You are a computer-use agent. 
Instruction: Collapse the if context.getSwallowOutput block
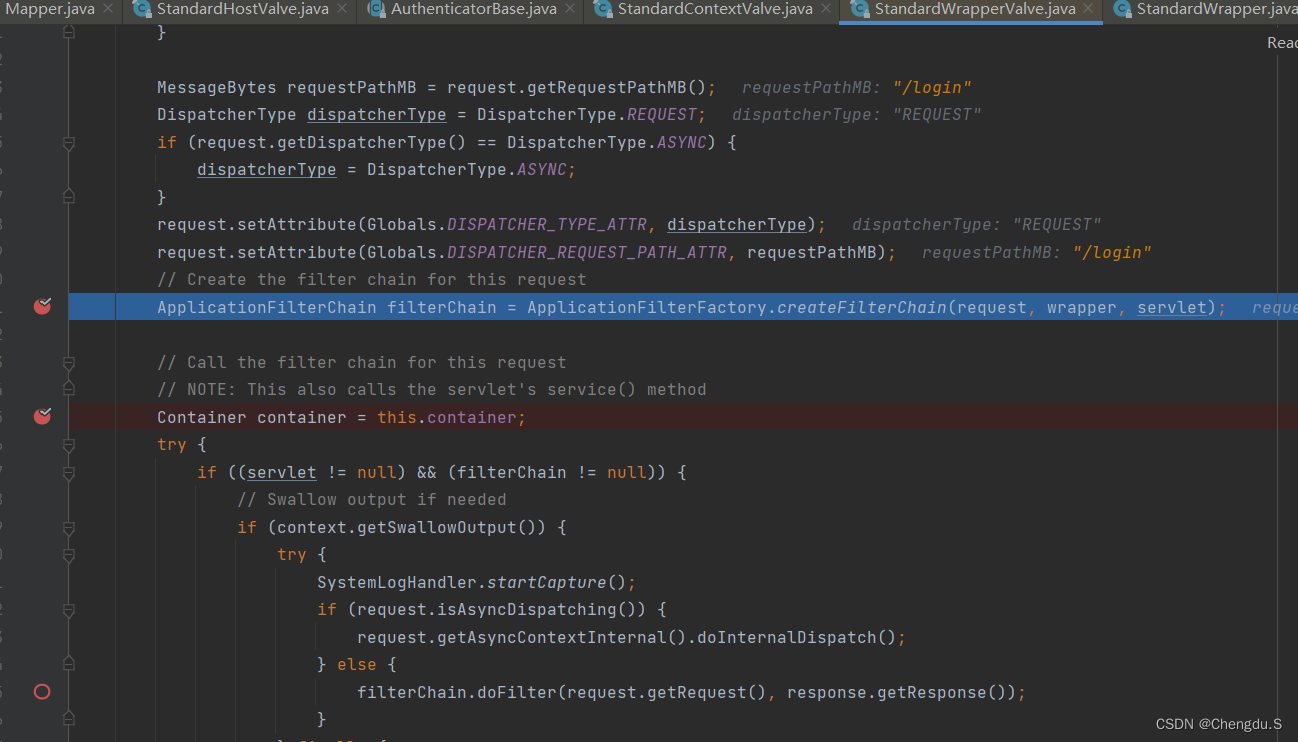69,528
